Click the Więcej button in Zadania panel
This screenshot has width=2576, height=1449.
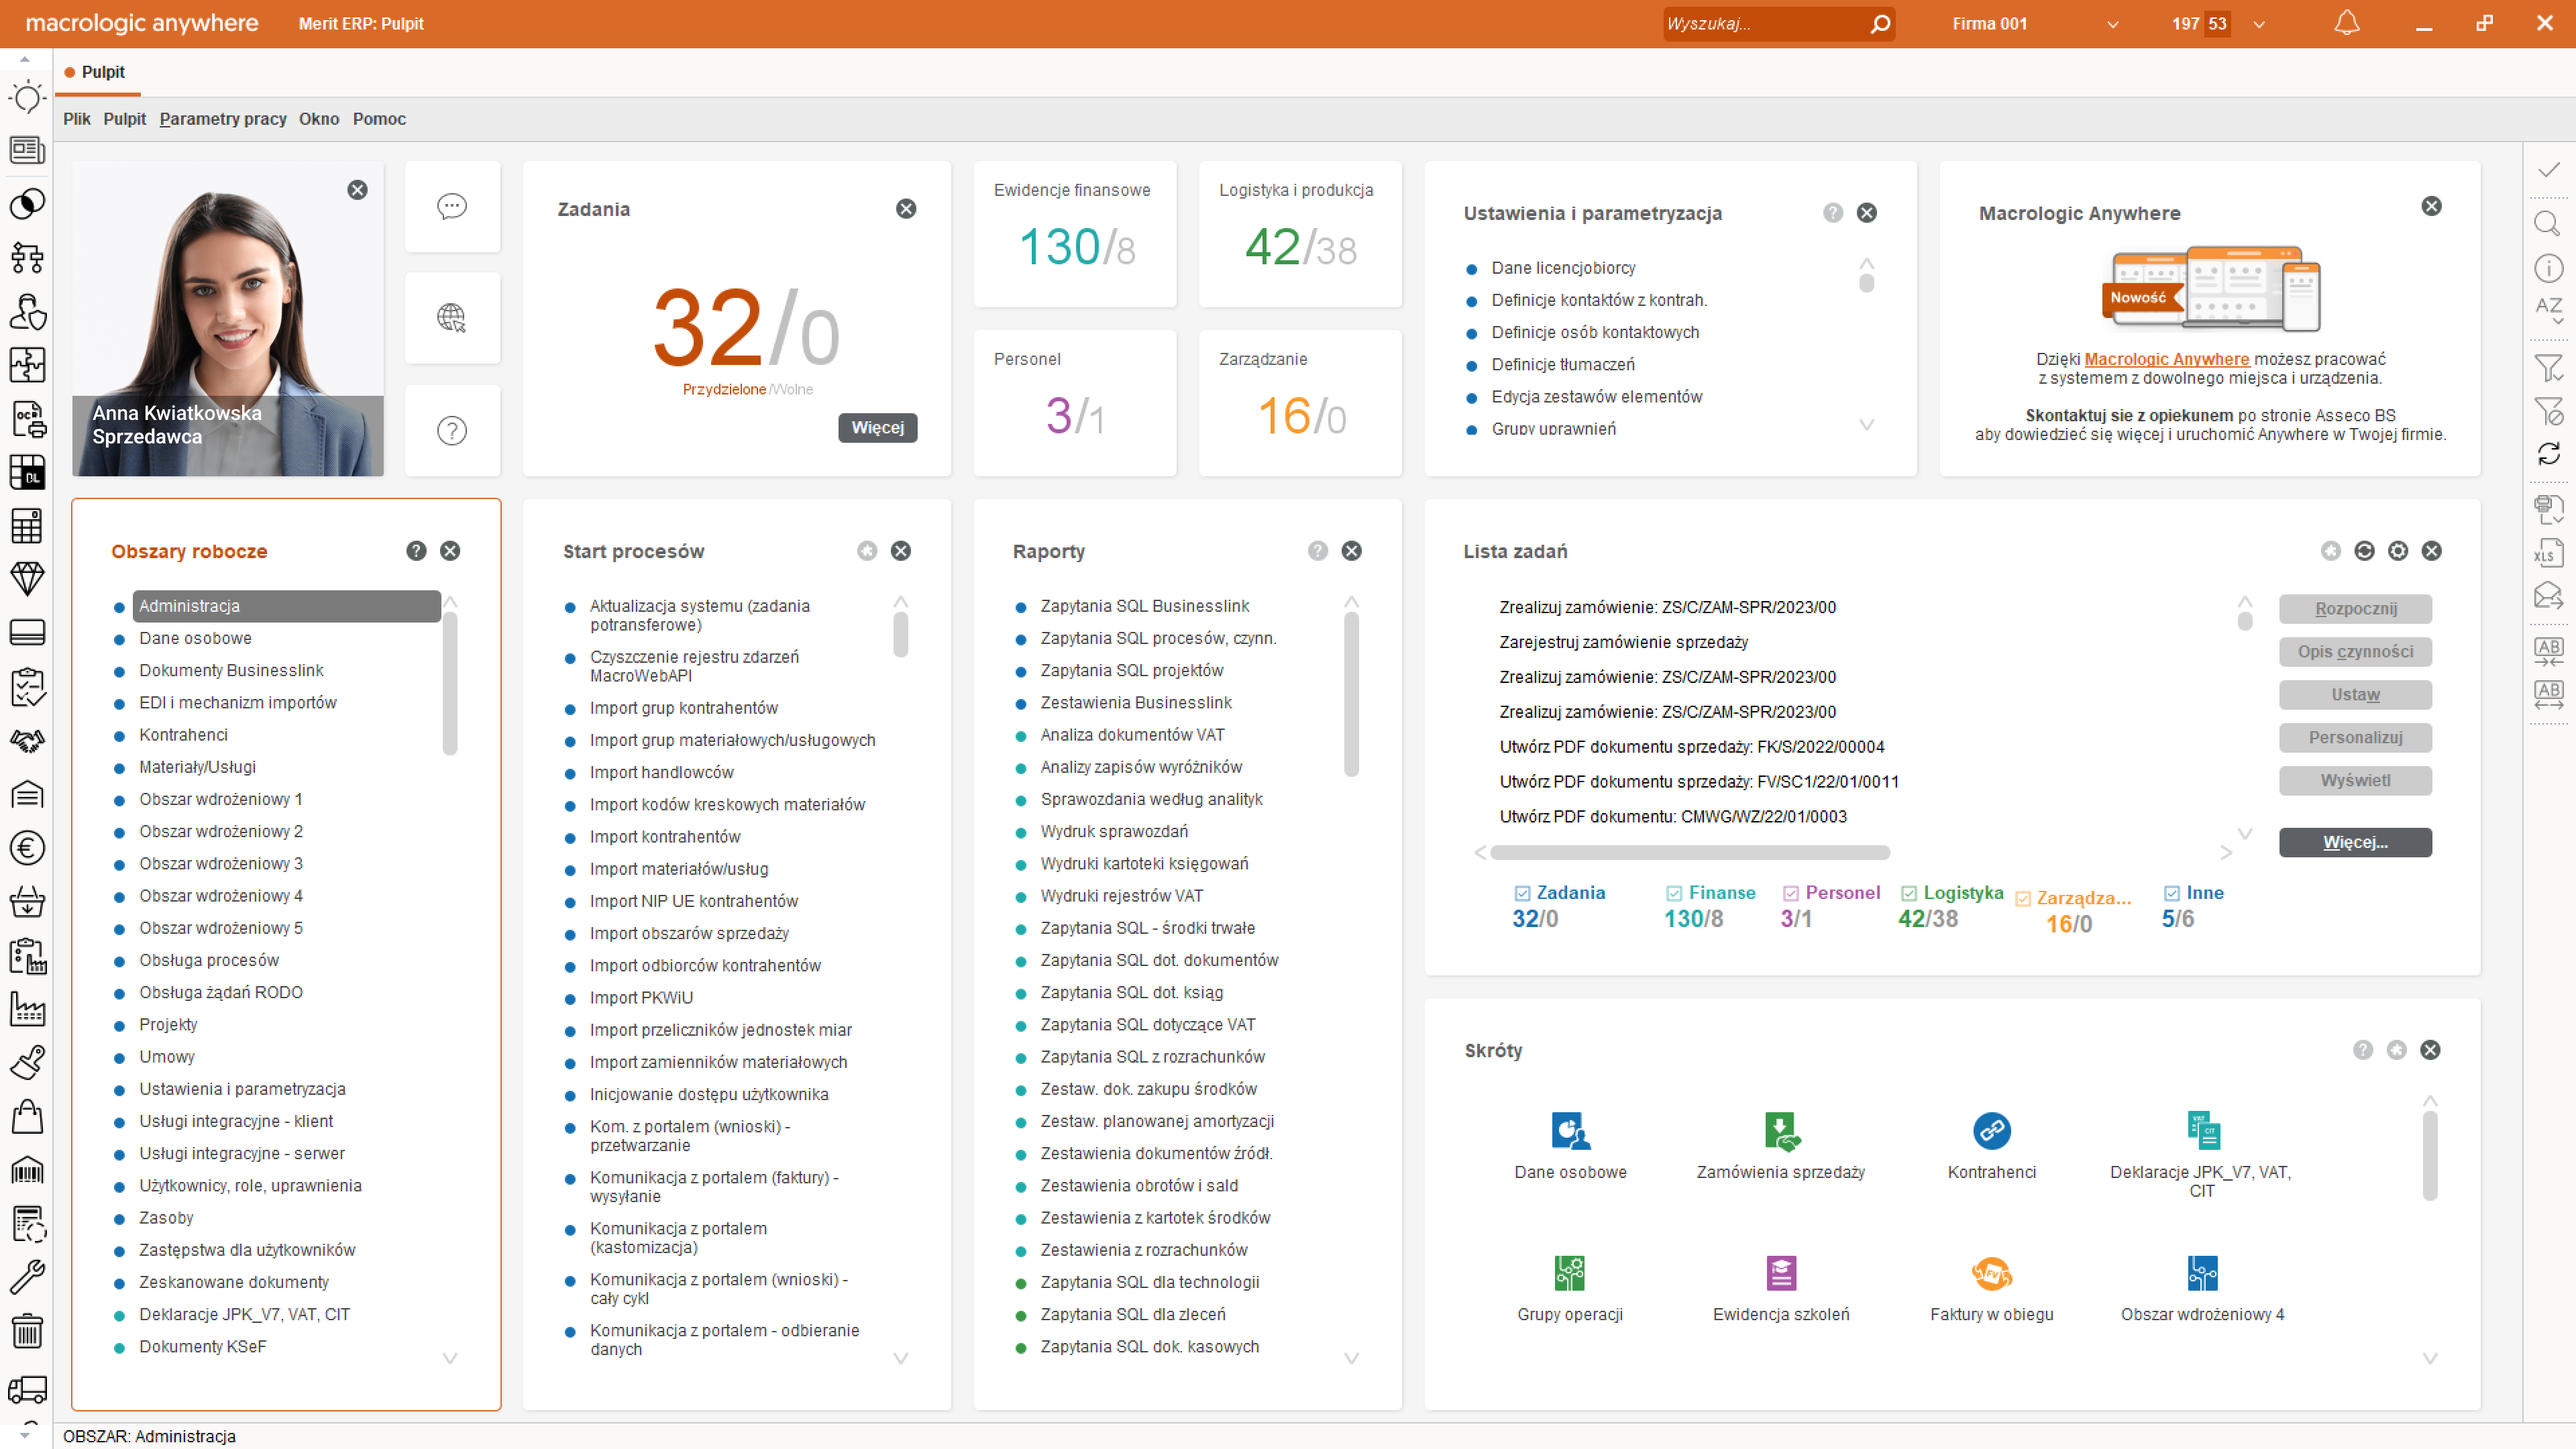point(877,427)
